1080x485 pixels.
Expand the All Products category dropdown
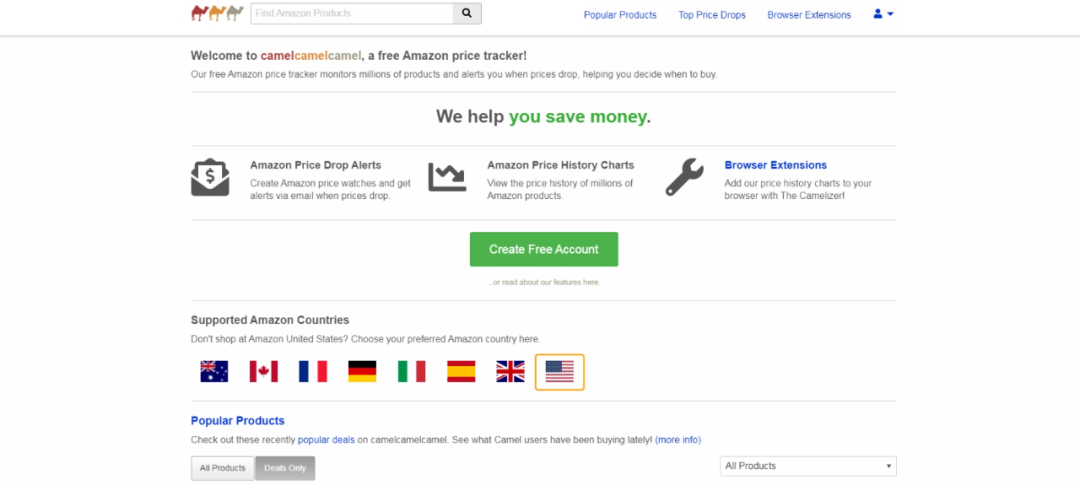[808, 466]
